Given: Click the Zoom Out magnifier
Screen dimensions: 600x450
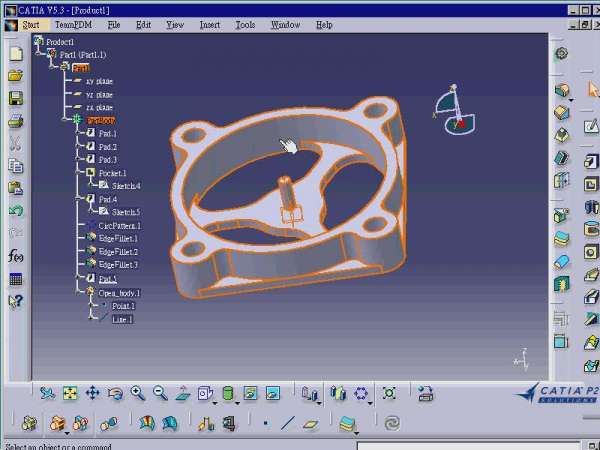Looking at the screenshot, I should pos(160,393).
